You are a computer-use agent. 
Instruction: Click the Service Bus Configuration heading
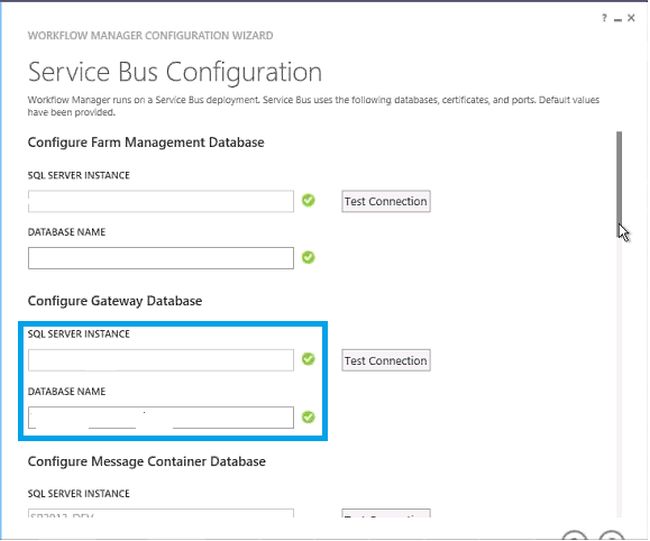click(x=175, y=72)
